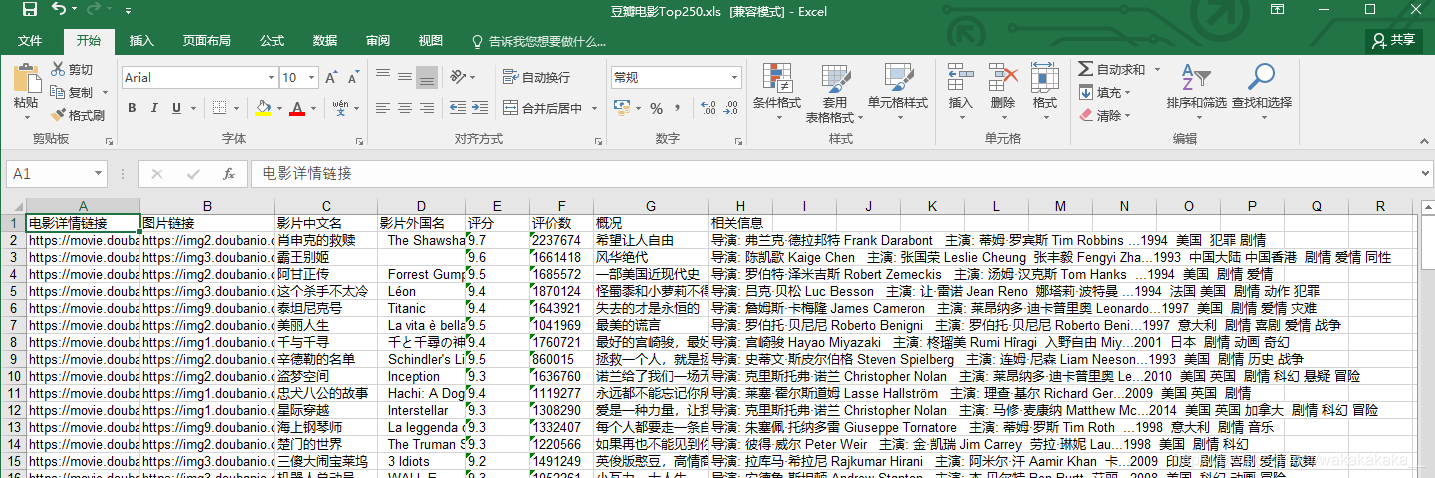Click the Save icon in quick access toolbar
1435x478 pixels.
[x=29, y=10]
